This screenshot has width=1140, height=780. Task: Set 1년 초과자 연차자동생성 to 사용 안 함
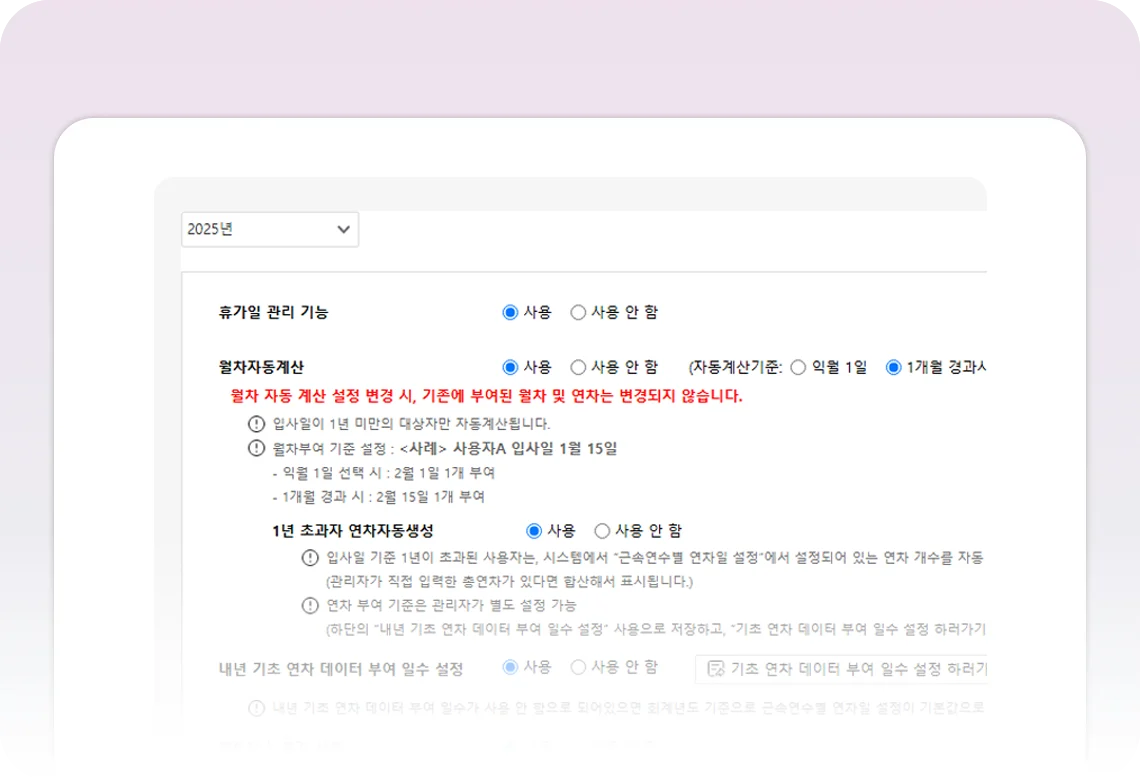pos(602,531)
